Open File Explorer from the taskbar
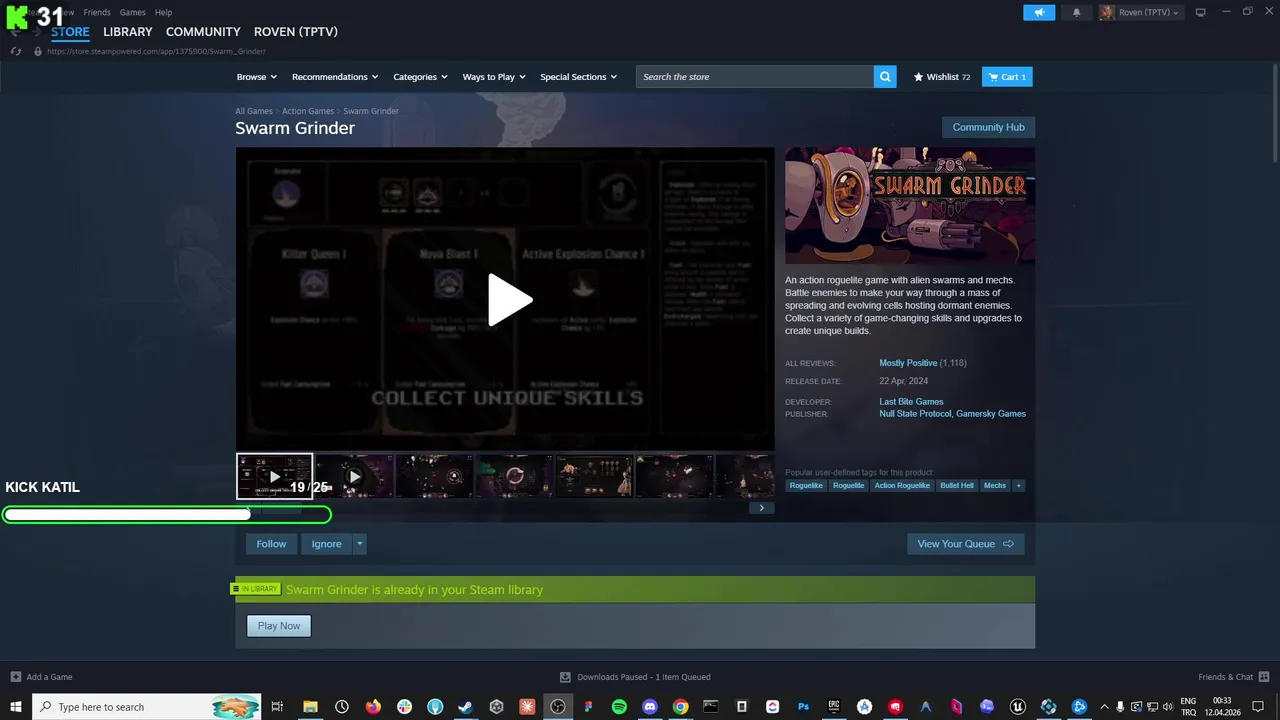 [311, 707]
